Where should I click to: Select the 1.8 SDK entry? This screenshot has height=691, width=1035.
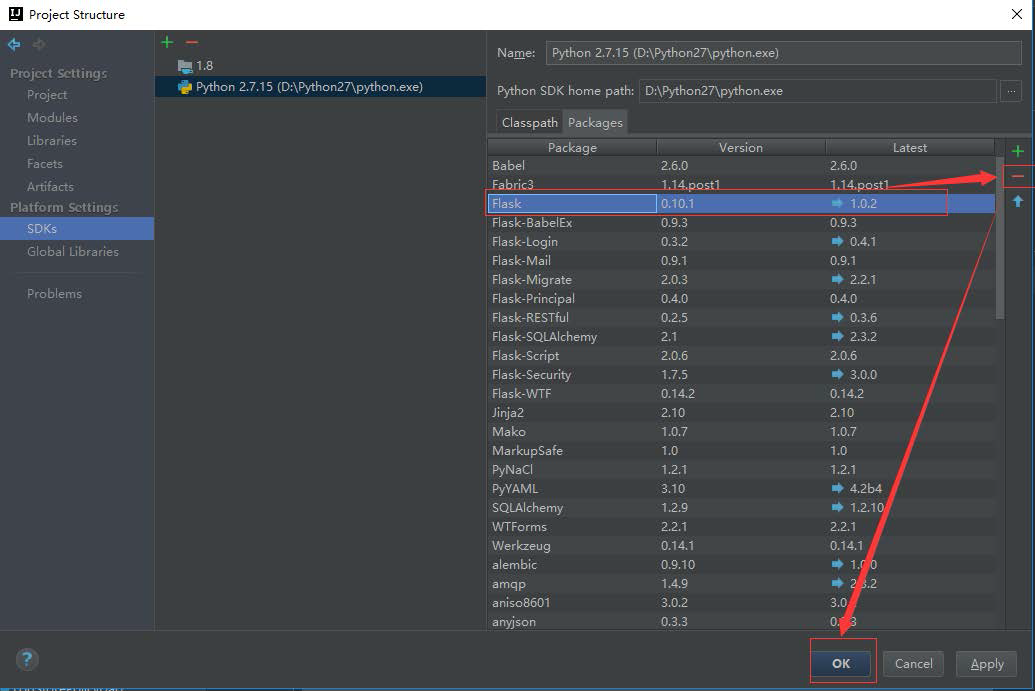(320, 66)
